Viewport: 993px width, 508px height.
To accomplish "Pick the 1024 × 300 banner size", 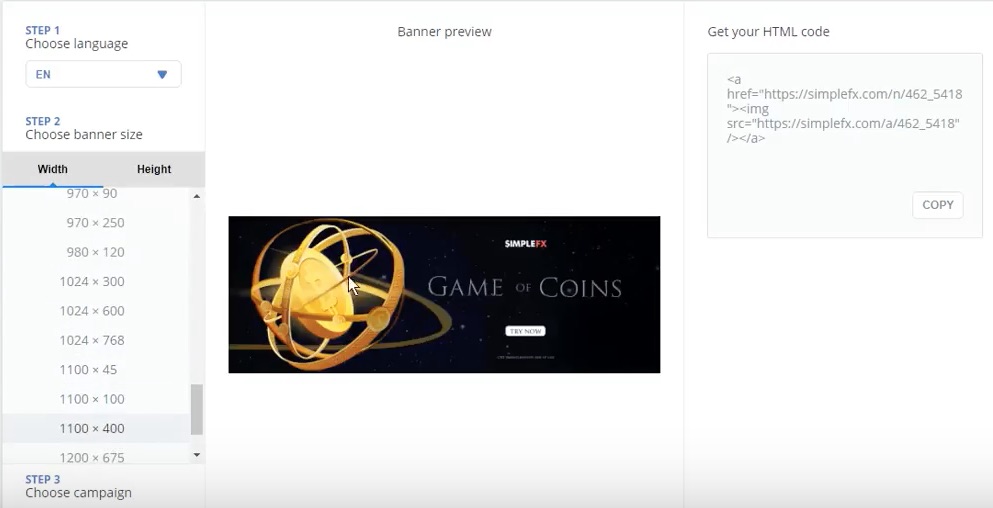I will click(x=92, y=281).
